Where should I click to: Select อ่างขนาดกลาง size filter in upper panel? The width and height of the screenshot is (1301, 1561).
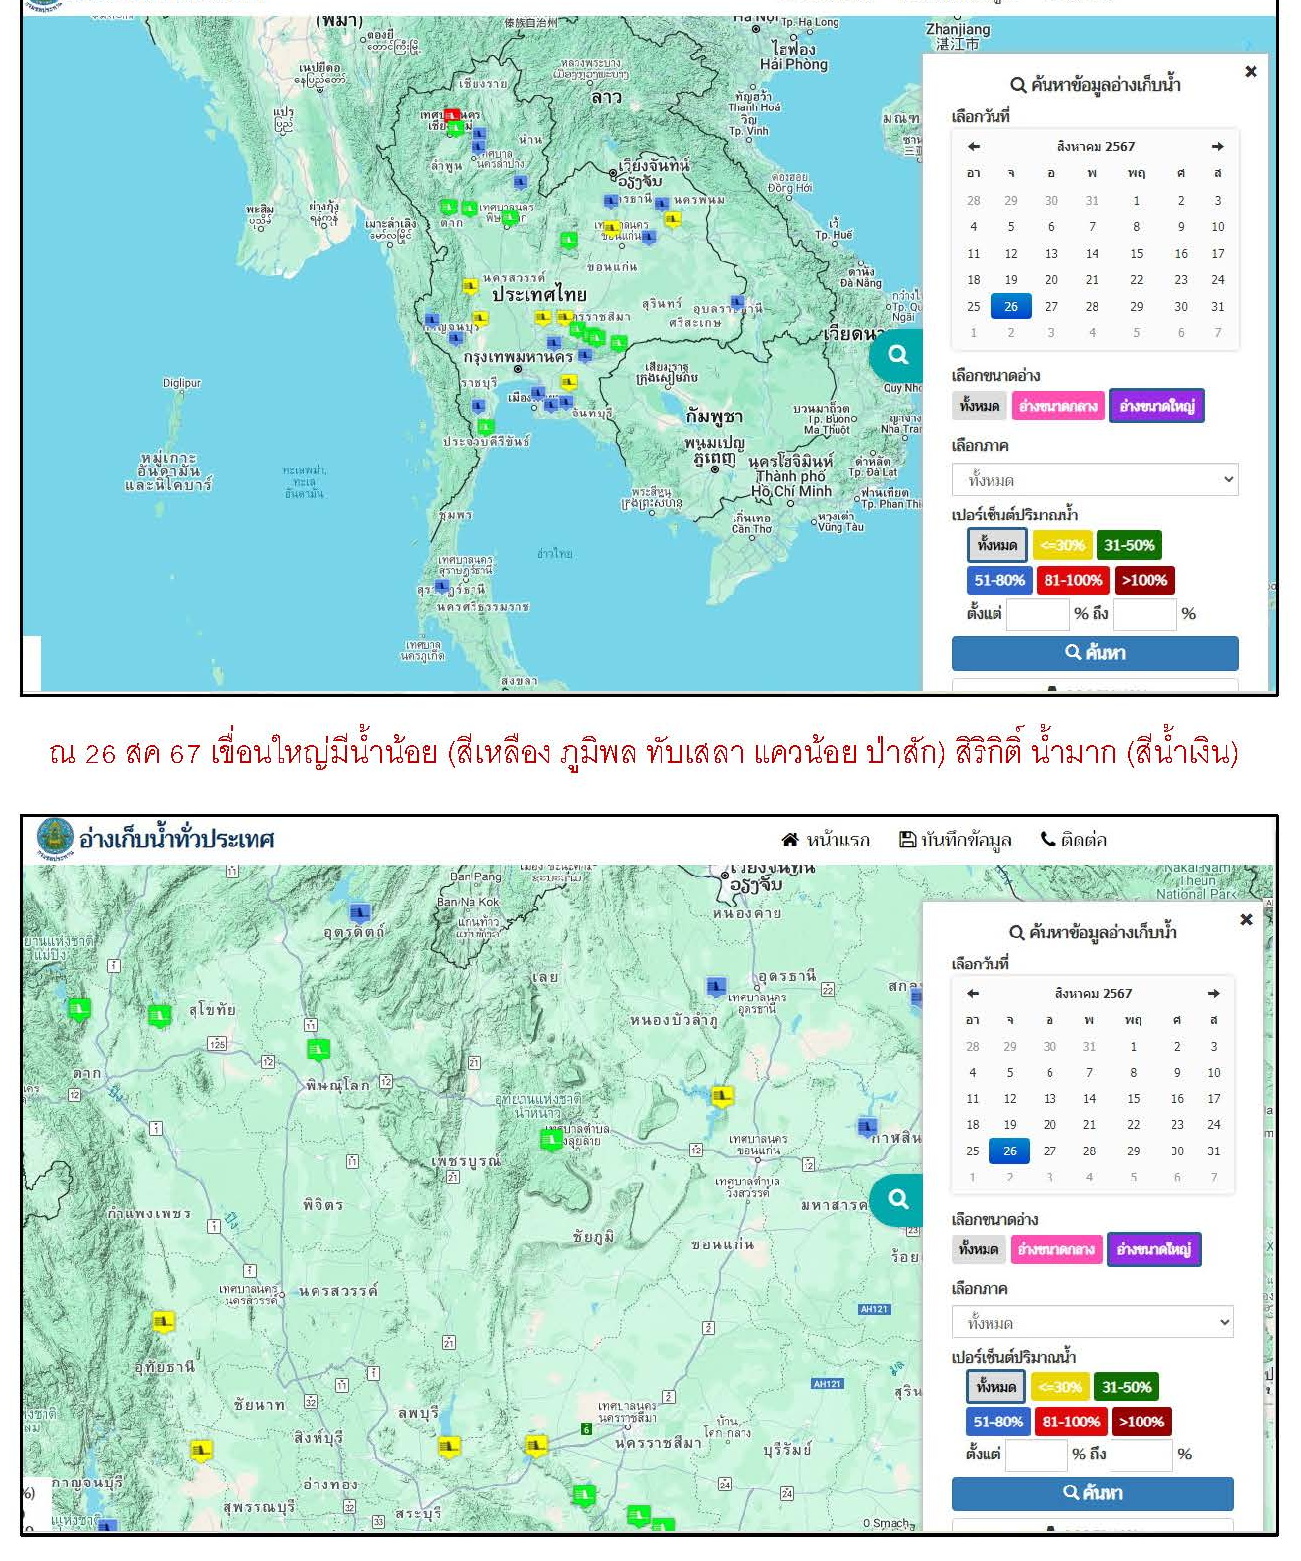1058,406
